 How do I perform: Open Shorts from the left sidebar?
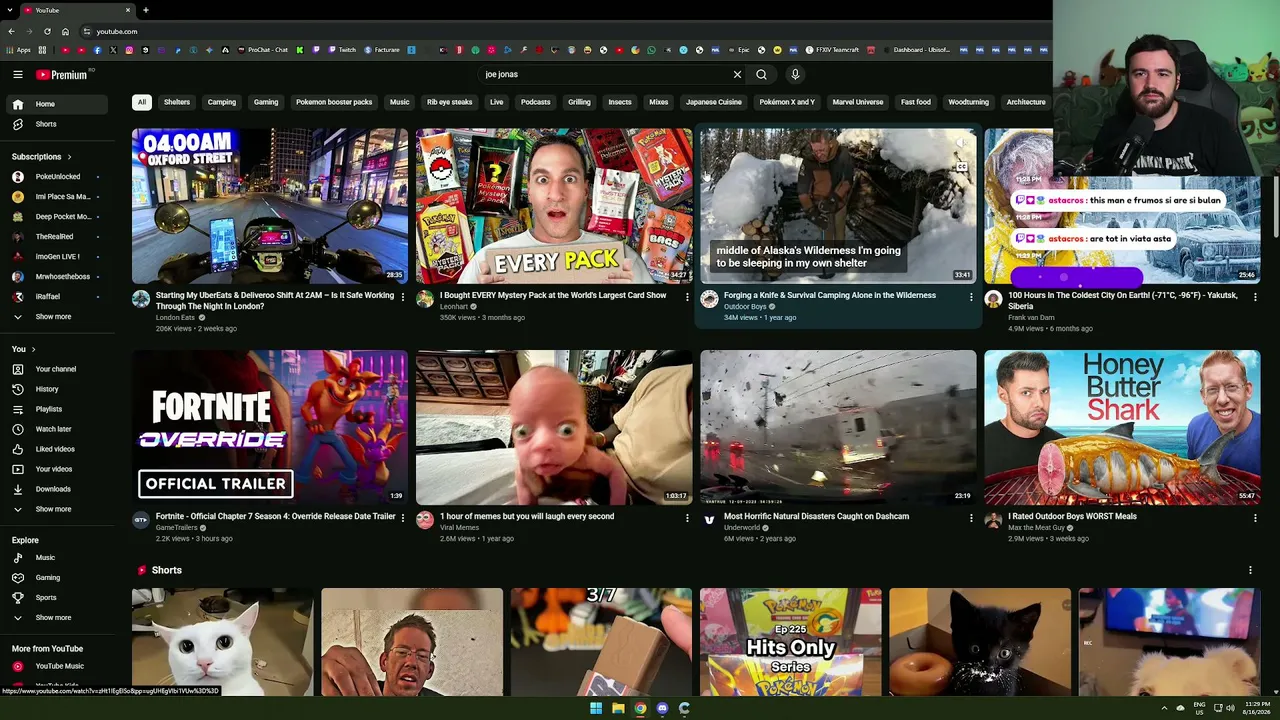[x=58, y=124]
